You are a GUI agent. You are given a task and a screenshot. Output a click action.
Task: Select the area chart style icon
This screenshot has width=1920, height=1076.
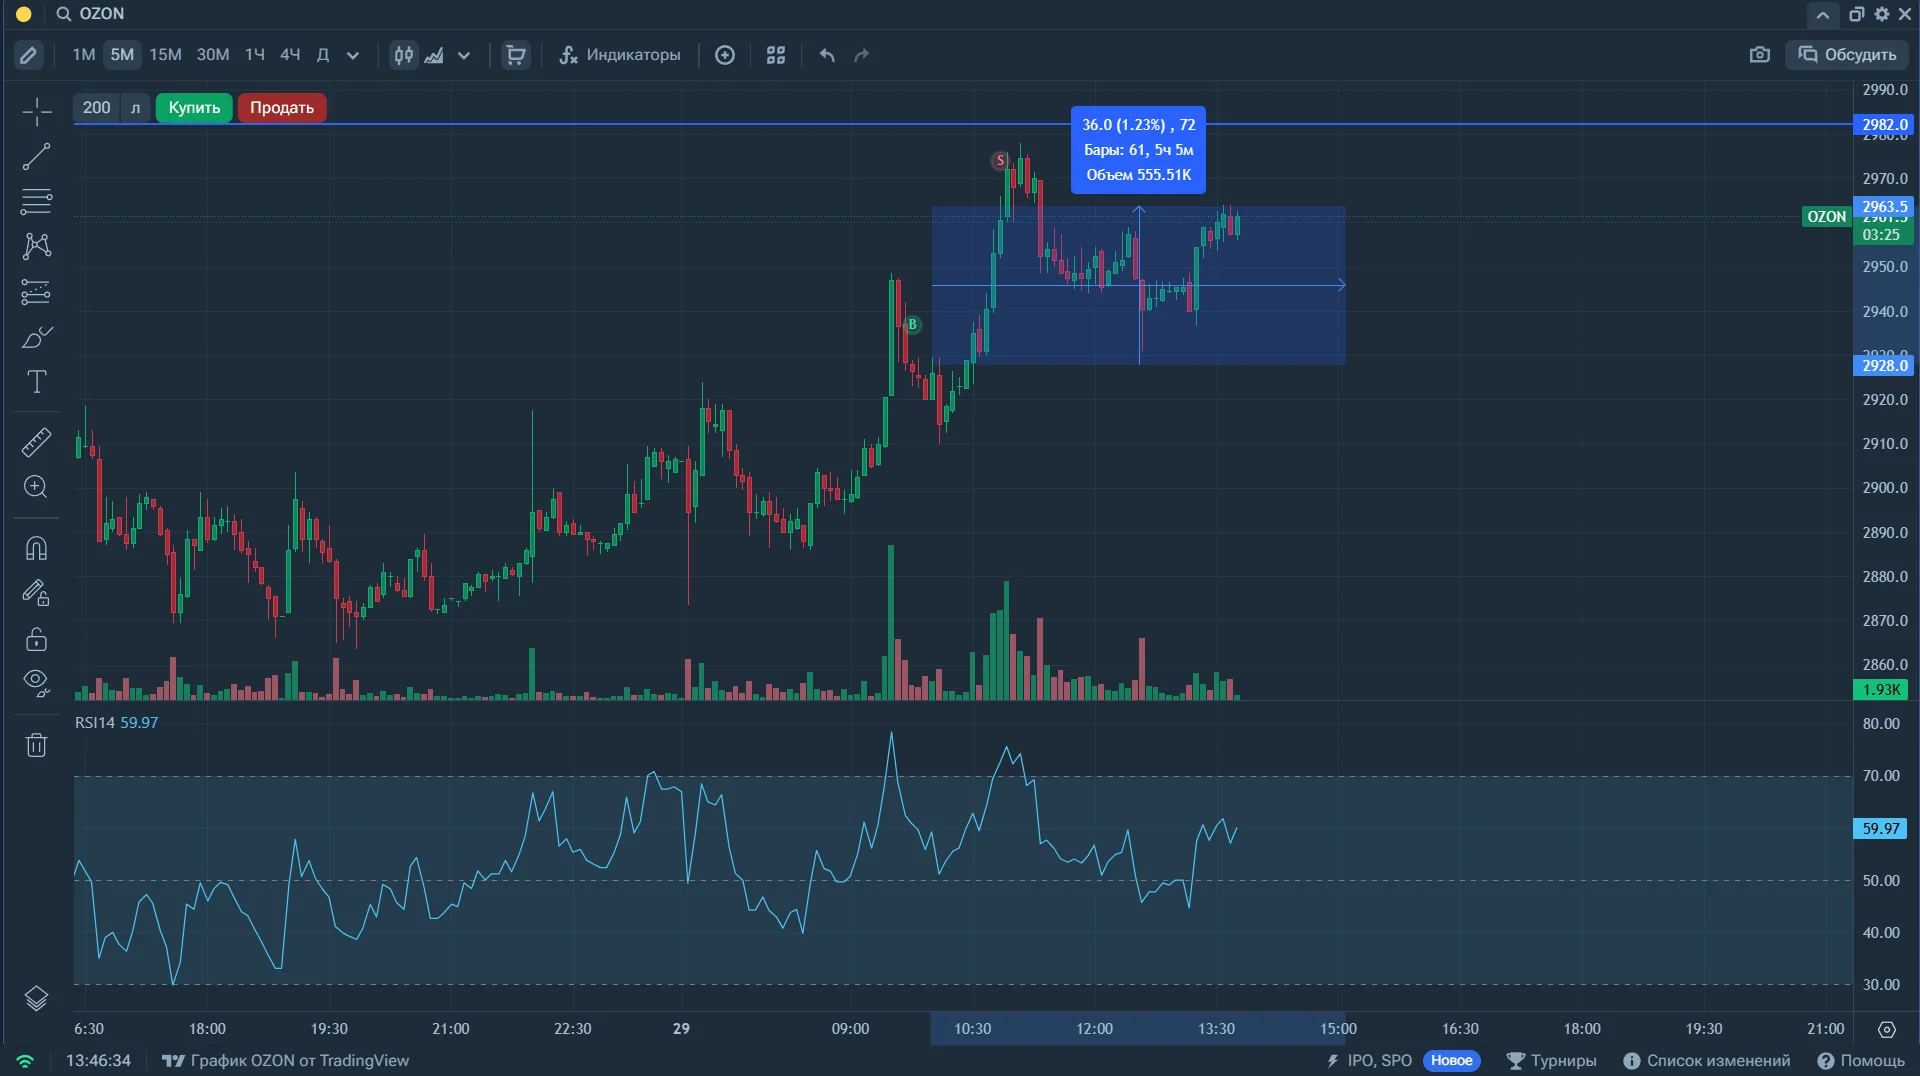click(x=434, y=55)
